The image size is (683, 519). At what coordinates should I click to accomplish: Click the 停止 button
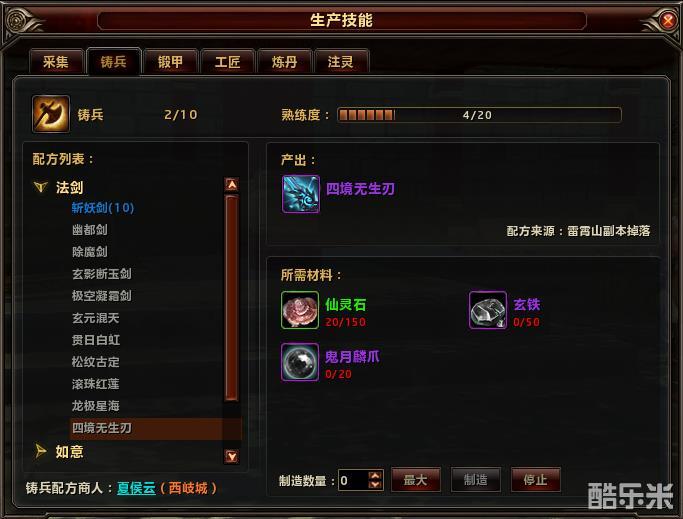(x=535, y=480)
